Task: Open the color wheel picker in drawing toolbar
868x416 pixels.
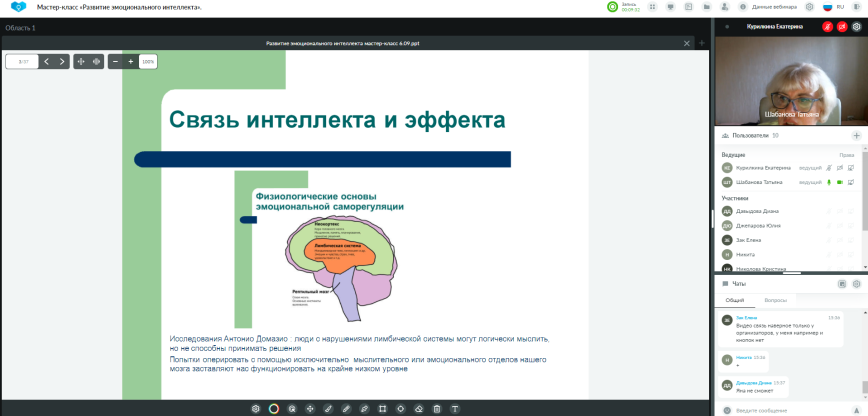Action: click(273, 408)
